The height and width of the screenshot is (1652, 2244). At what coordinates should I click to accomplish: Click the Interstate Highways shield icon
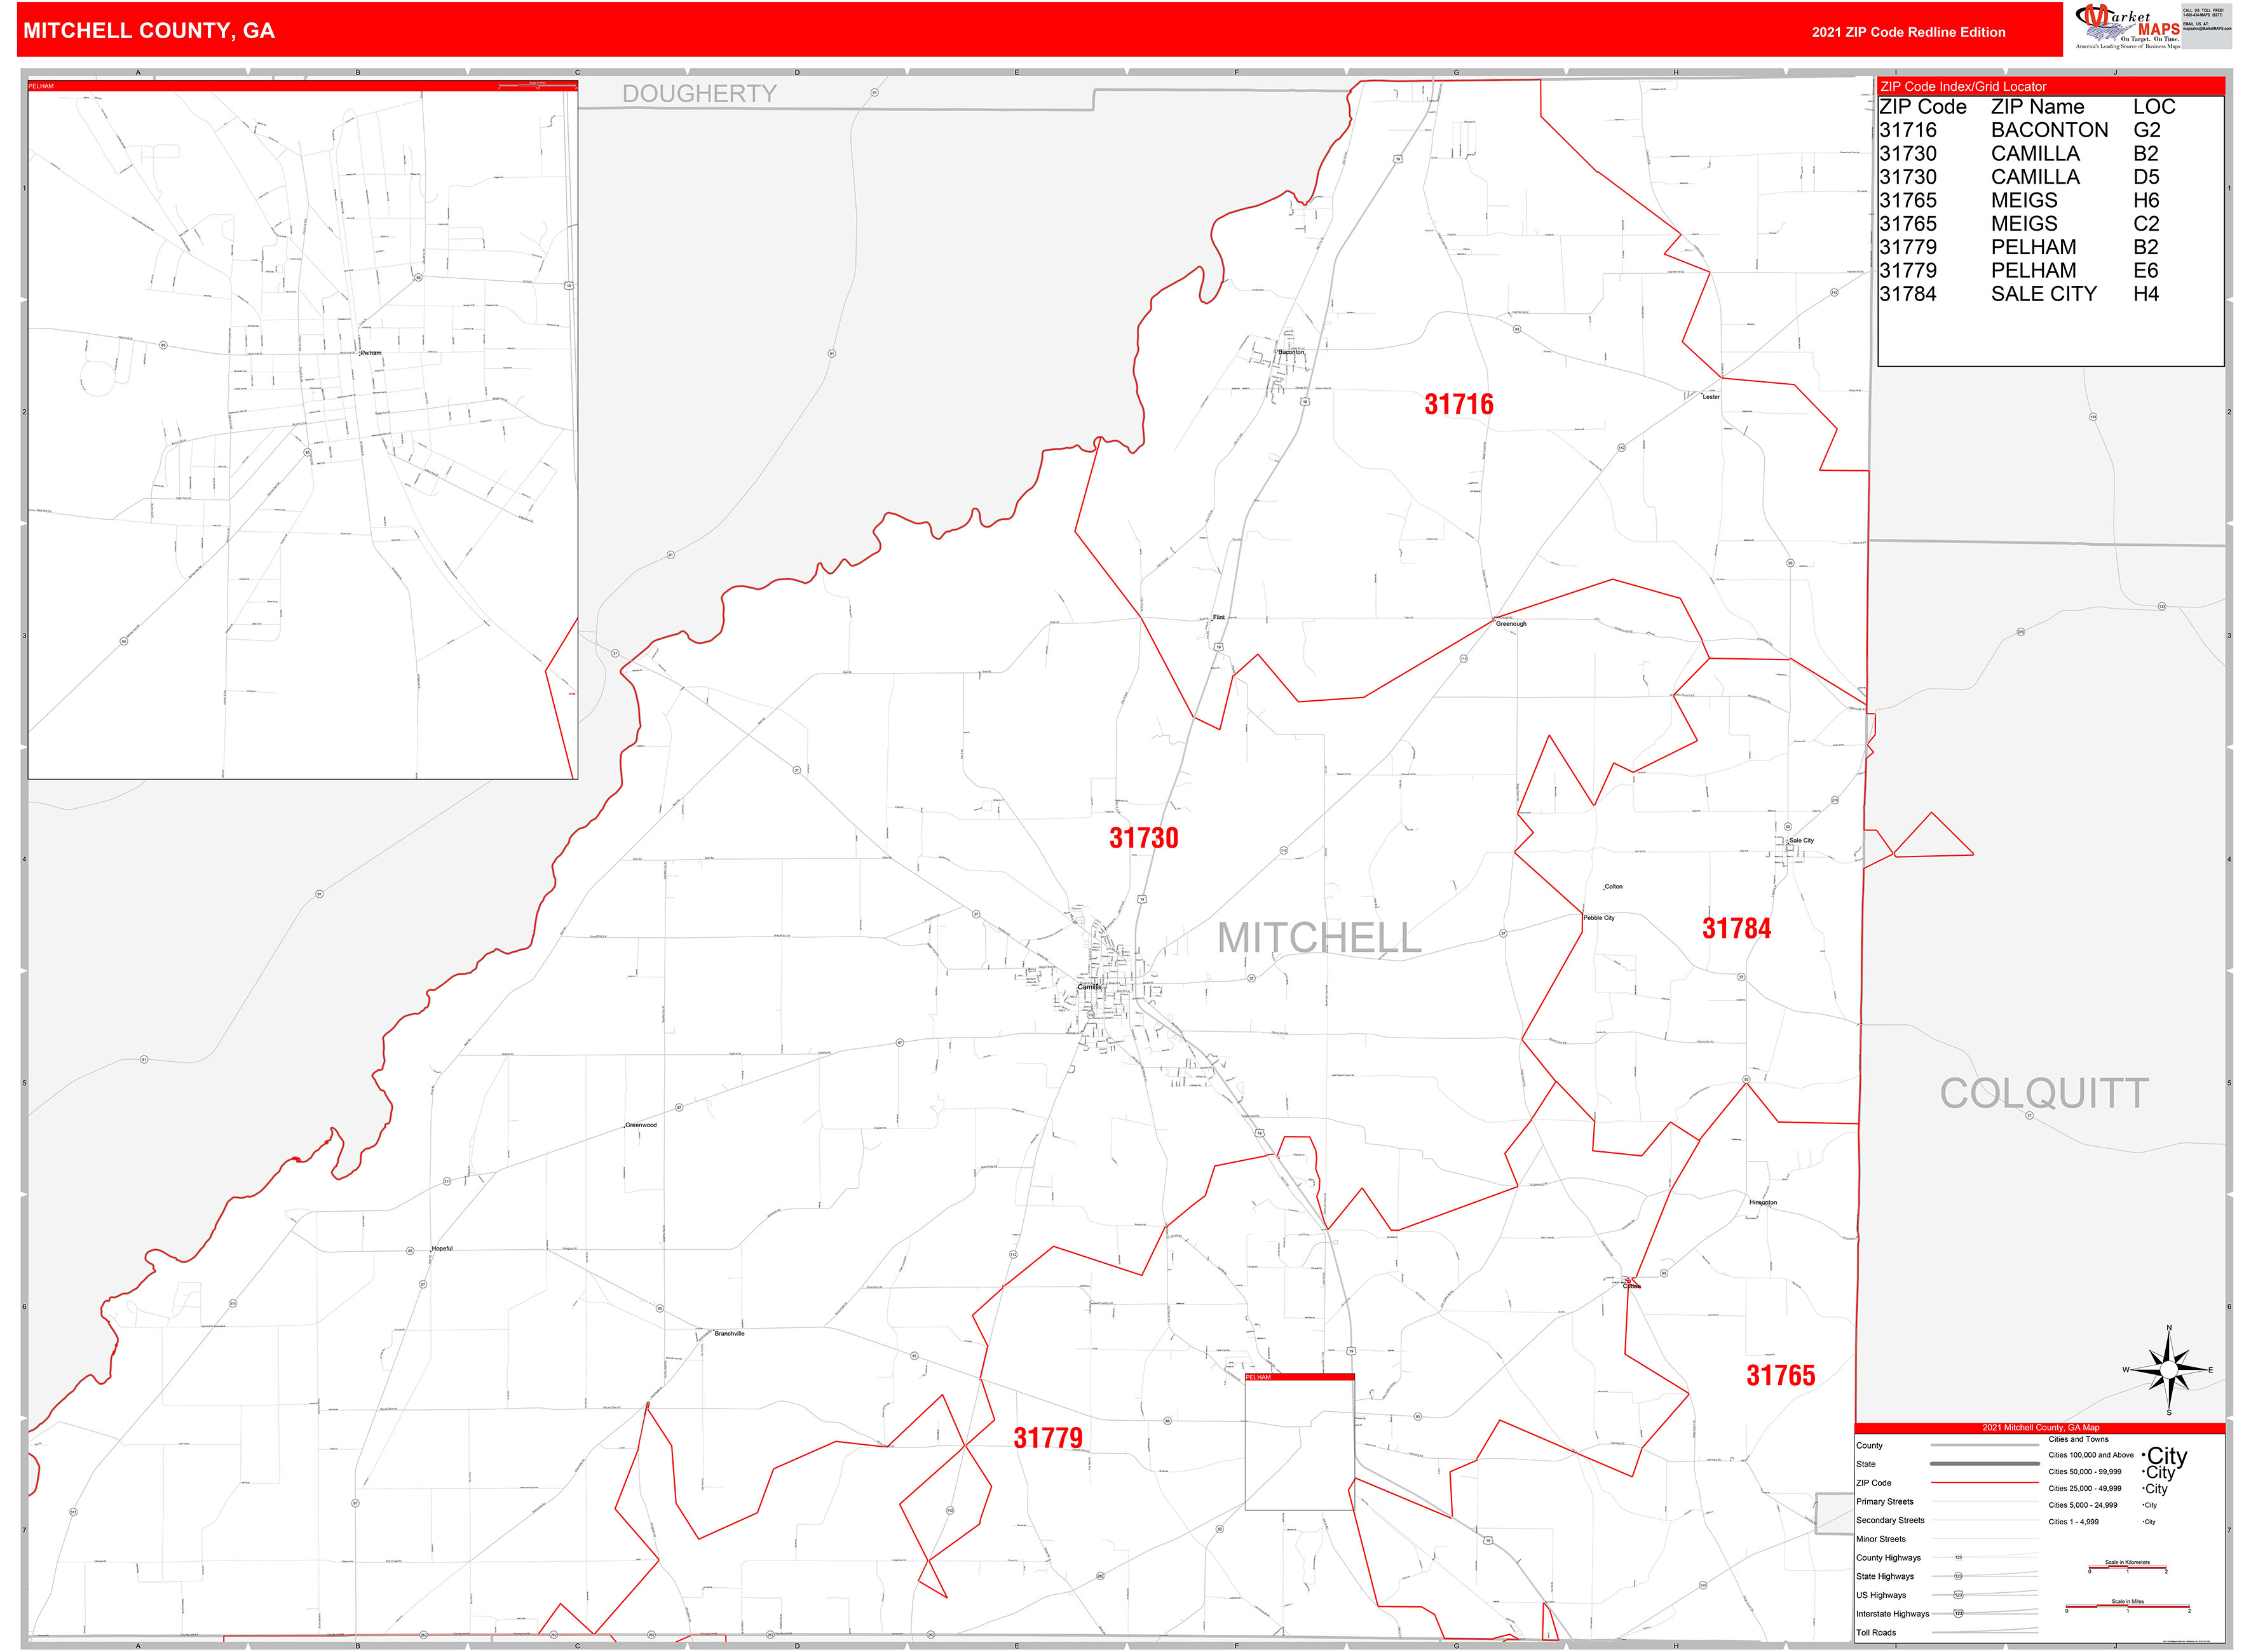[x=1958, y=1614]
